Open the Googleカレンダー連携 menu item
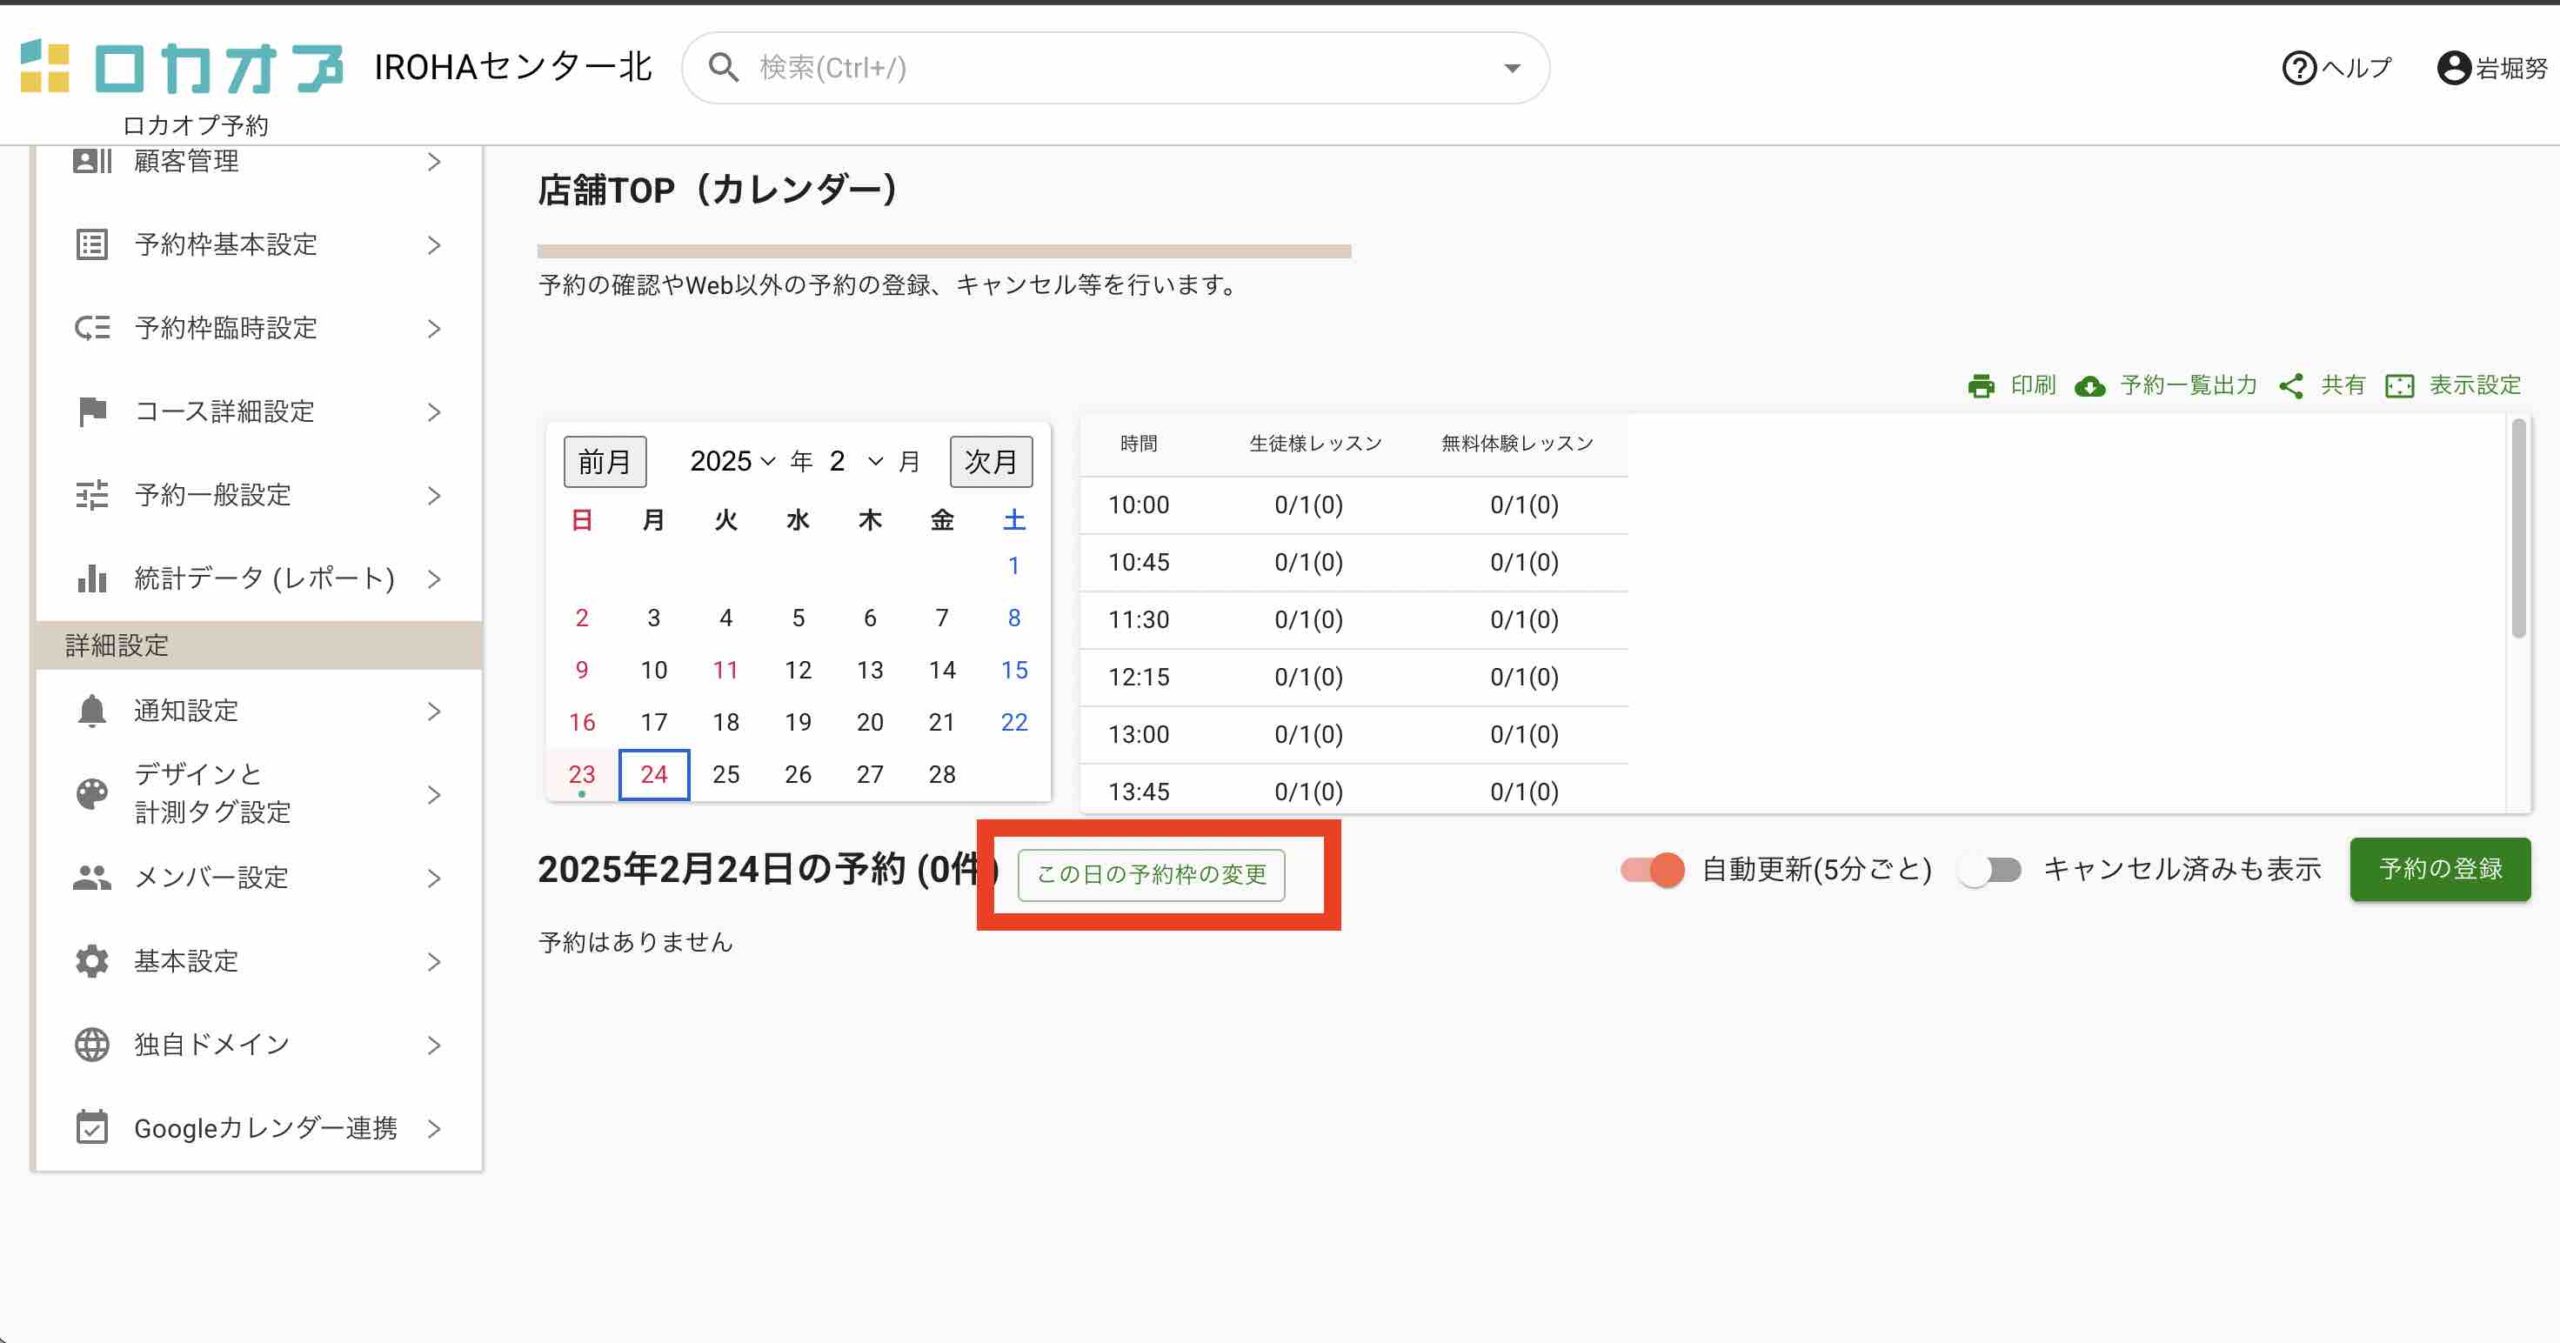The height and width of the screenshot is (1343, 2560). [265, 1128]
